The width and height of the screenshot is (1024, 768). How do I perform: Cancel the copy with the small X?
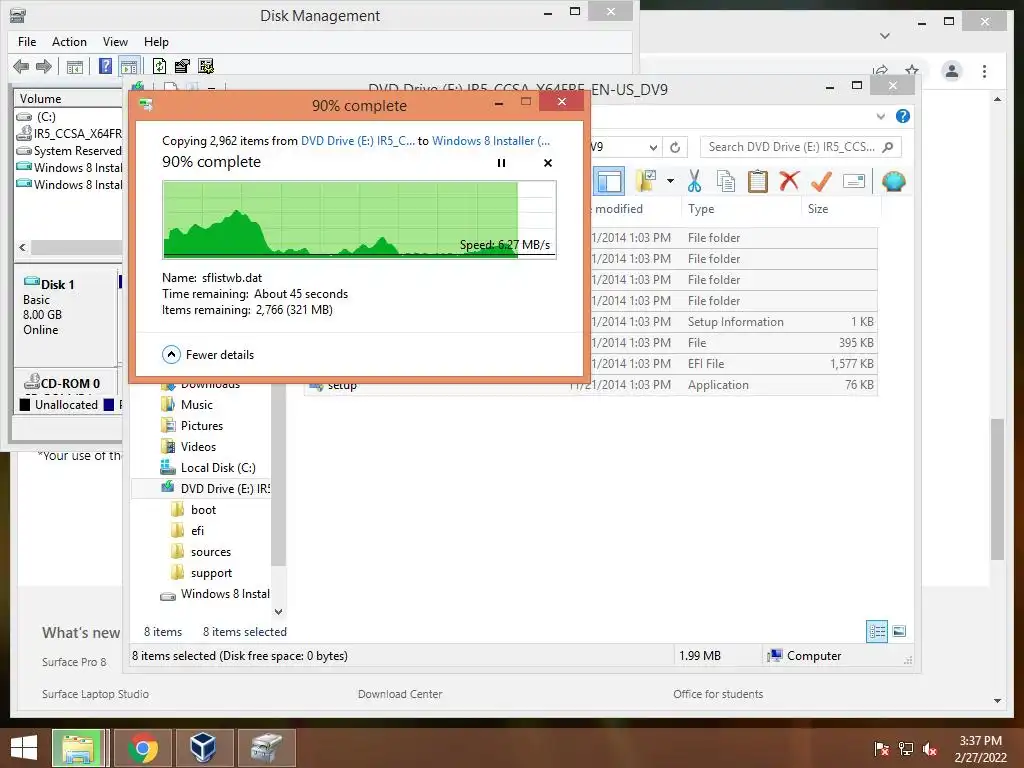coord(548,163)
